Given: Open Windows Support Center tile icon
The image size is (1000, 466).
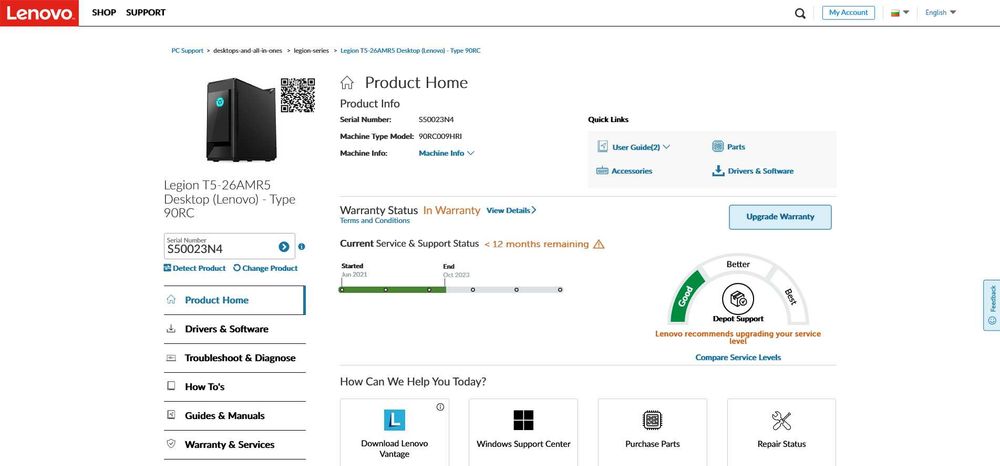Looking at the screenshot, I should point(523,420).
